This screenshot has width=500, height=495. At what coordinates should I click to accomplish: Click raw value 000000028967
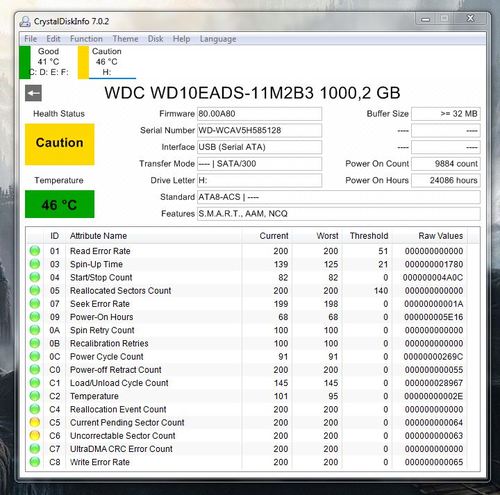434,383
